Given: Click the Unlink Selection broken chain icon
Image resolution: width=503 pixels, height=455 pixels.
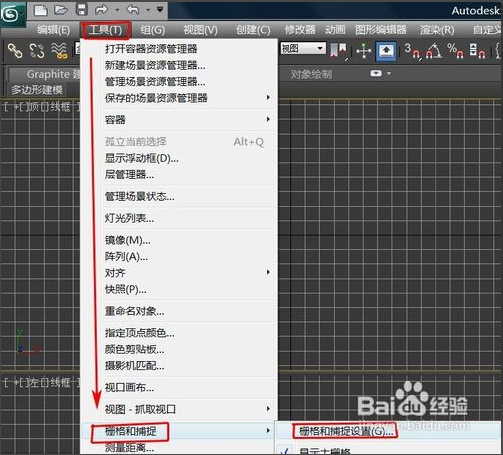Looking at the screenshot, I should coord(37,51).
